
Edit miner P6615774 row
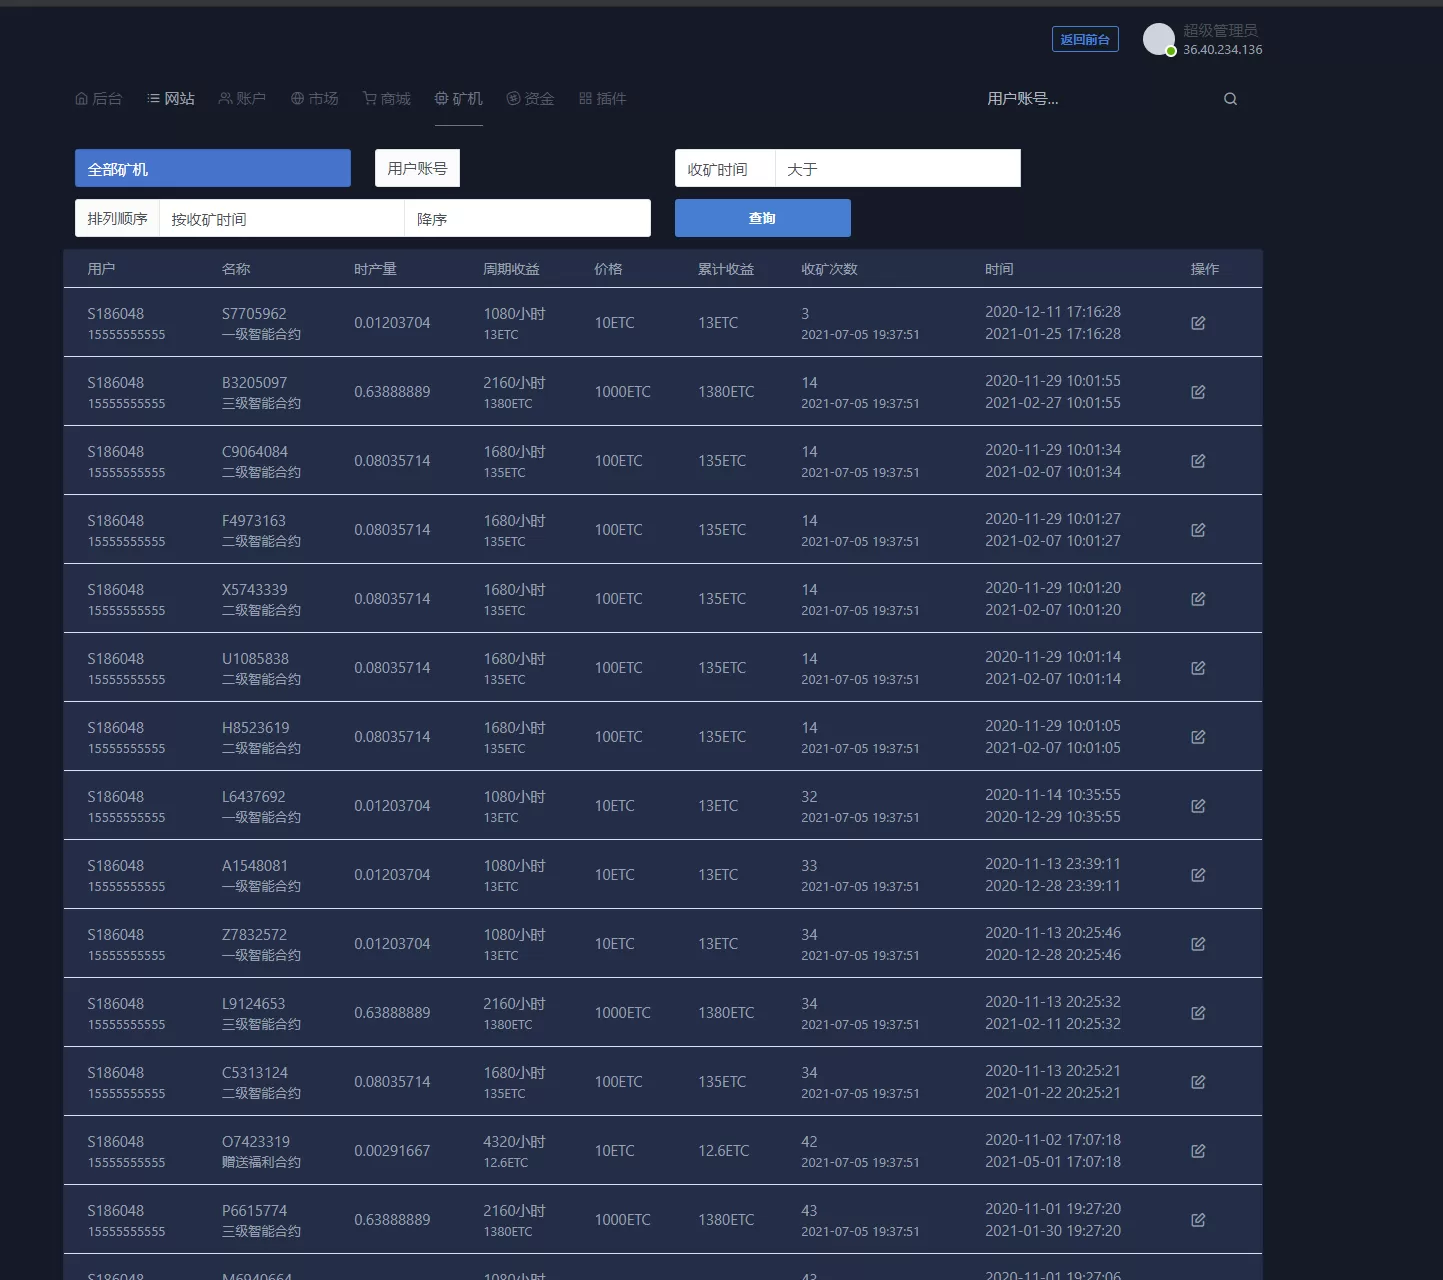tap(1198, 1220)
